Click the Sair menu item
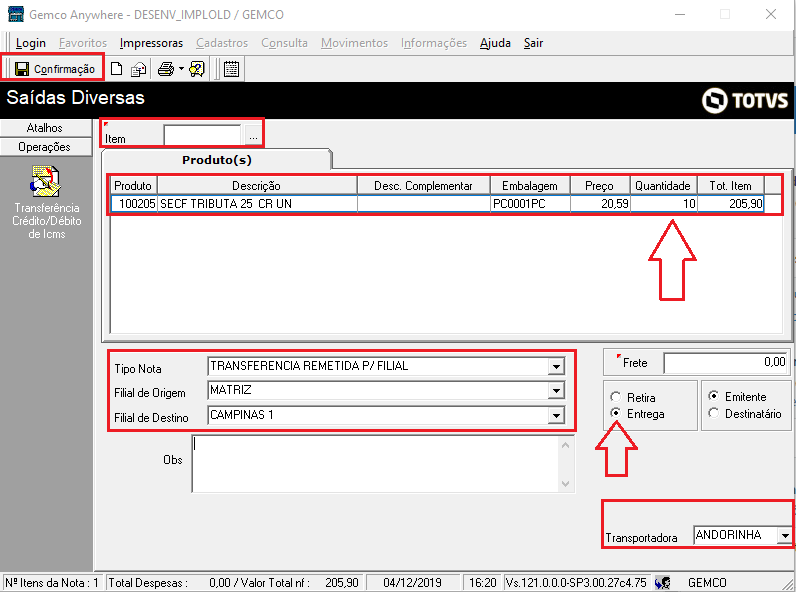The height and width of the screenshot is (592, 796). (x=533, y=43)
